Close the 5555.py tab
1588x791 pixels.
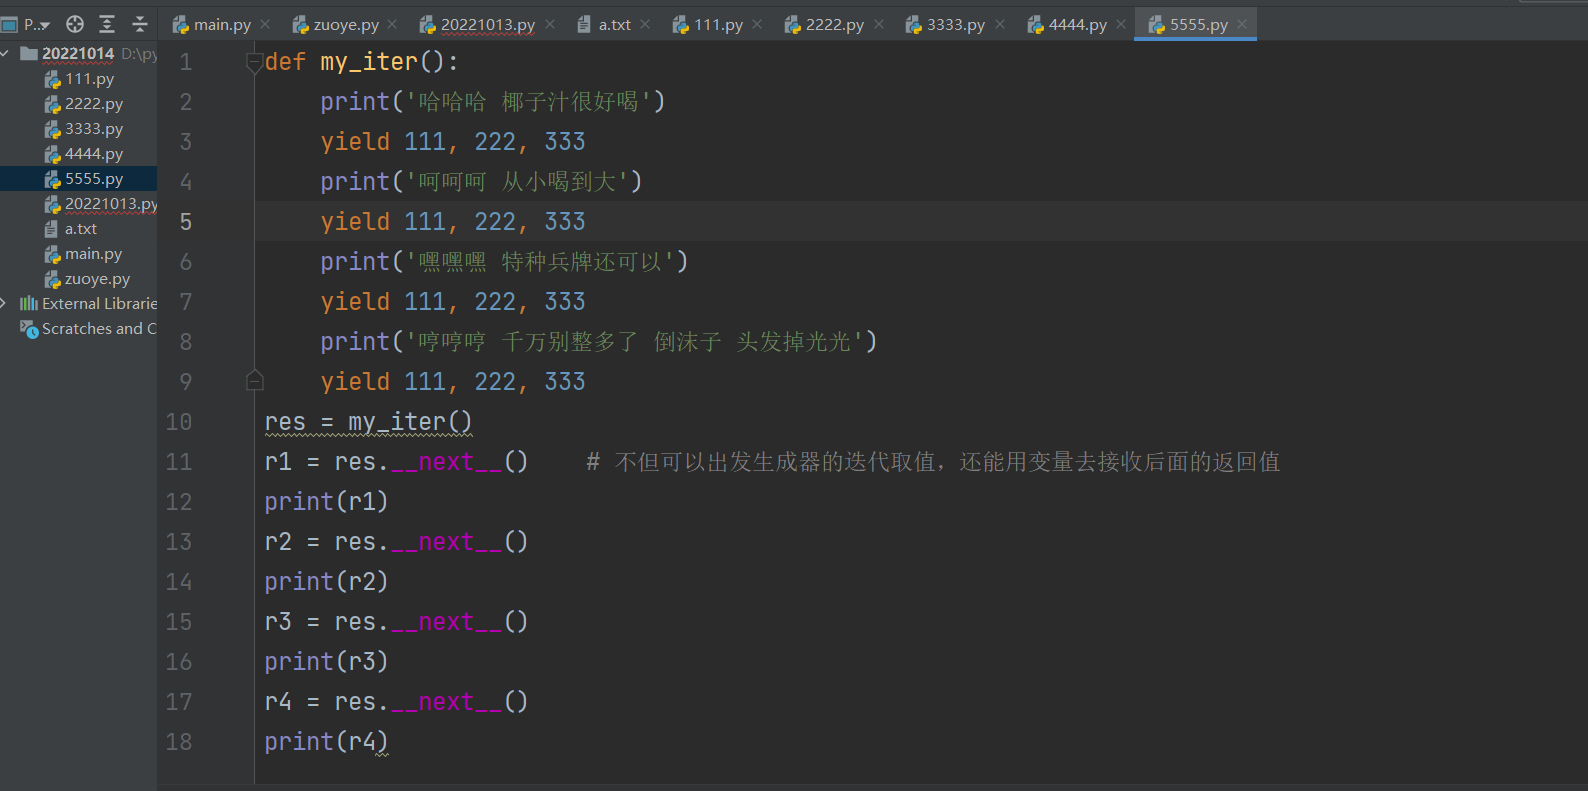pyautogui.click(x=1242, y=25)
